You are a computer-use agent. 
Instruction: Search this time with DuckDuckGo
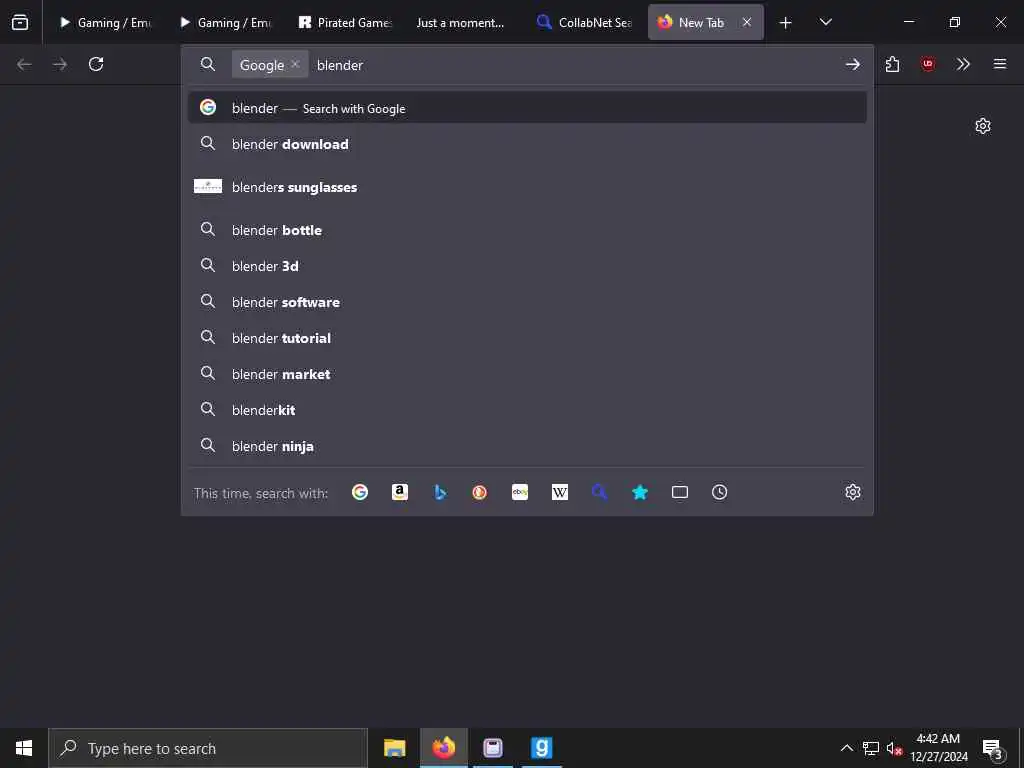point(480,492)
